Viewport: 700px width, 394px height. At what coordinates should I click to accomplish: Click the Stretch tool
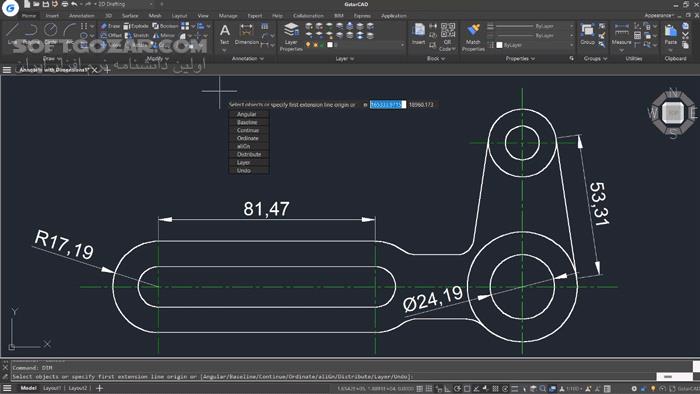(x=137, y=35)
